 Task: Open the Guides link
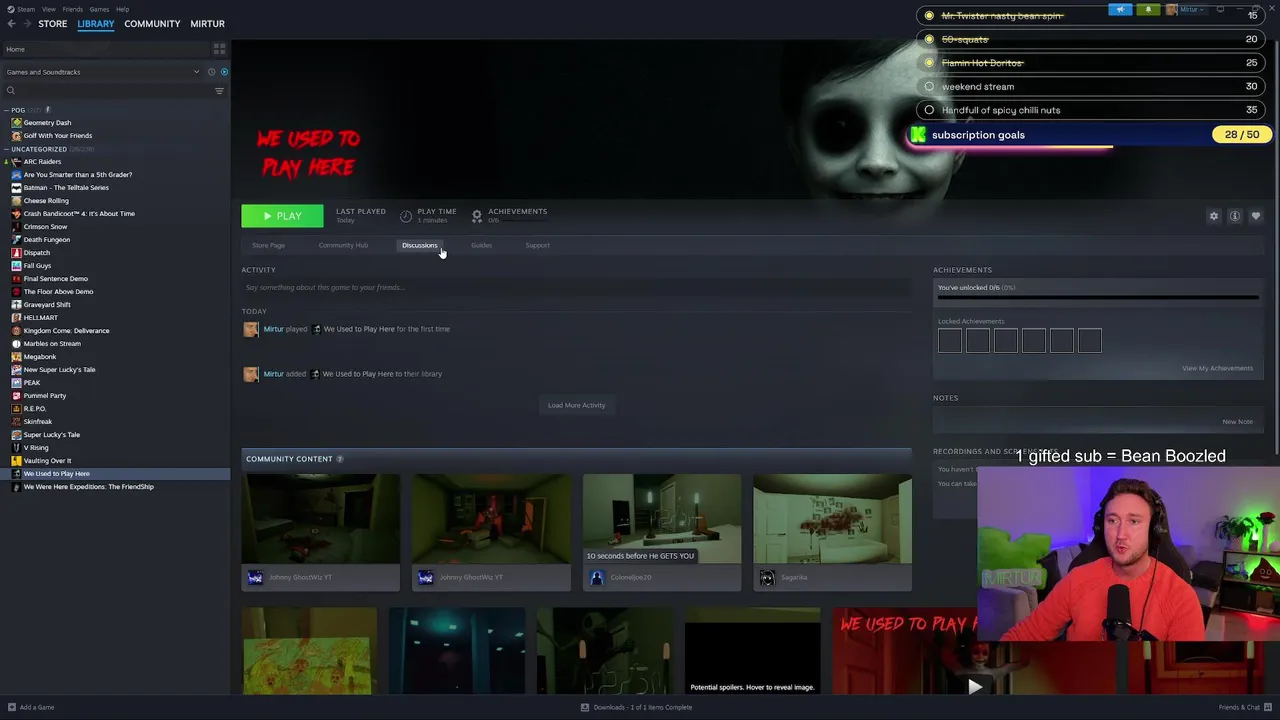481,245
